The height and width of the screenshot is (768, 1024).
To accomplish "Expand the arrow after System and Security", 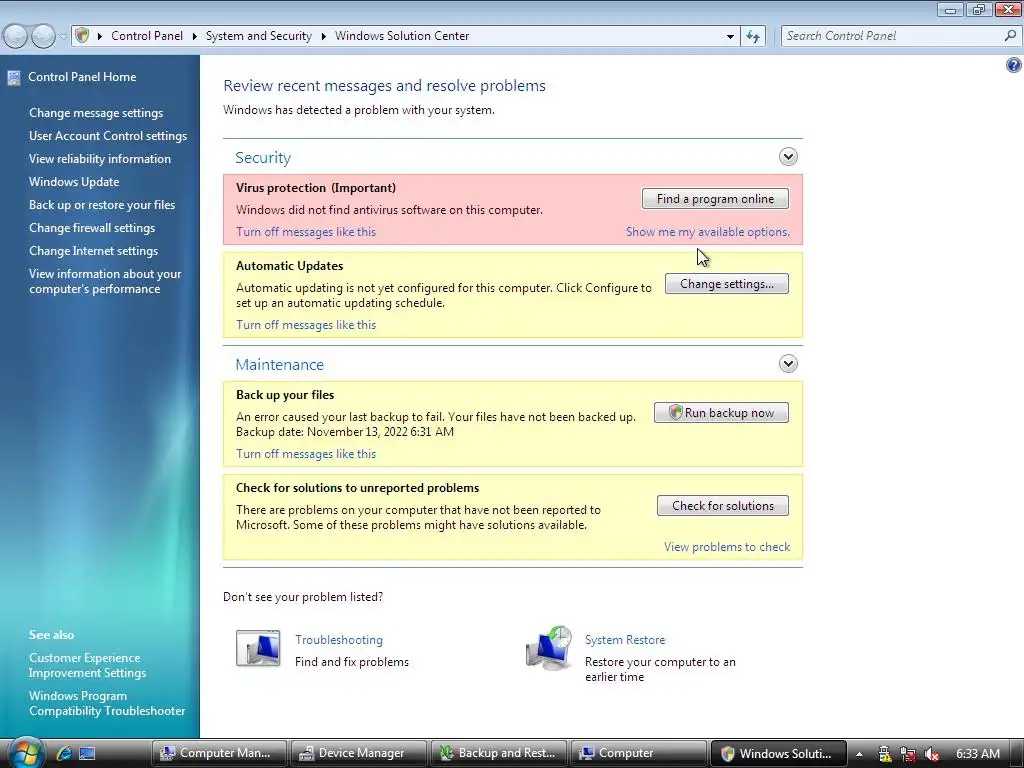I will pyautogui.click(x=323, y=36).
